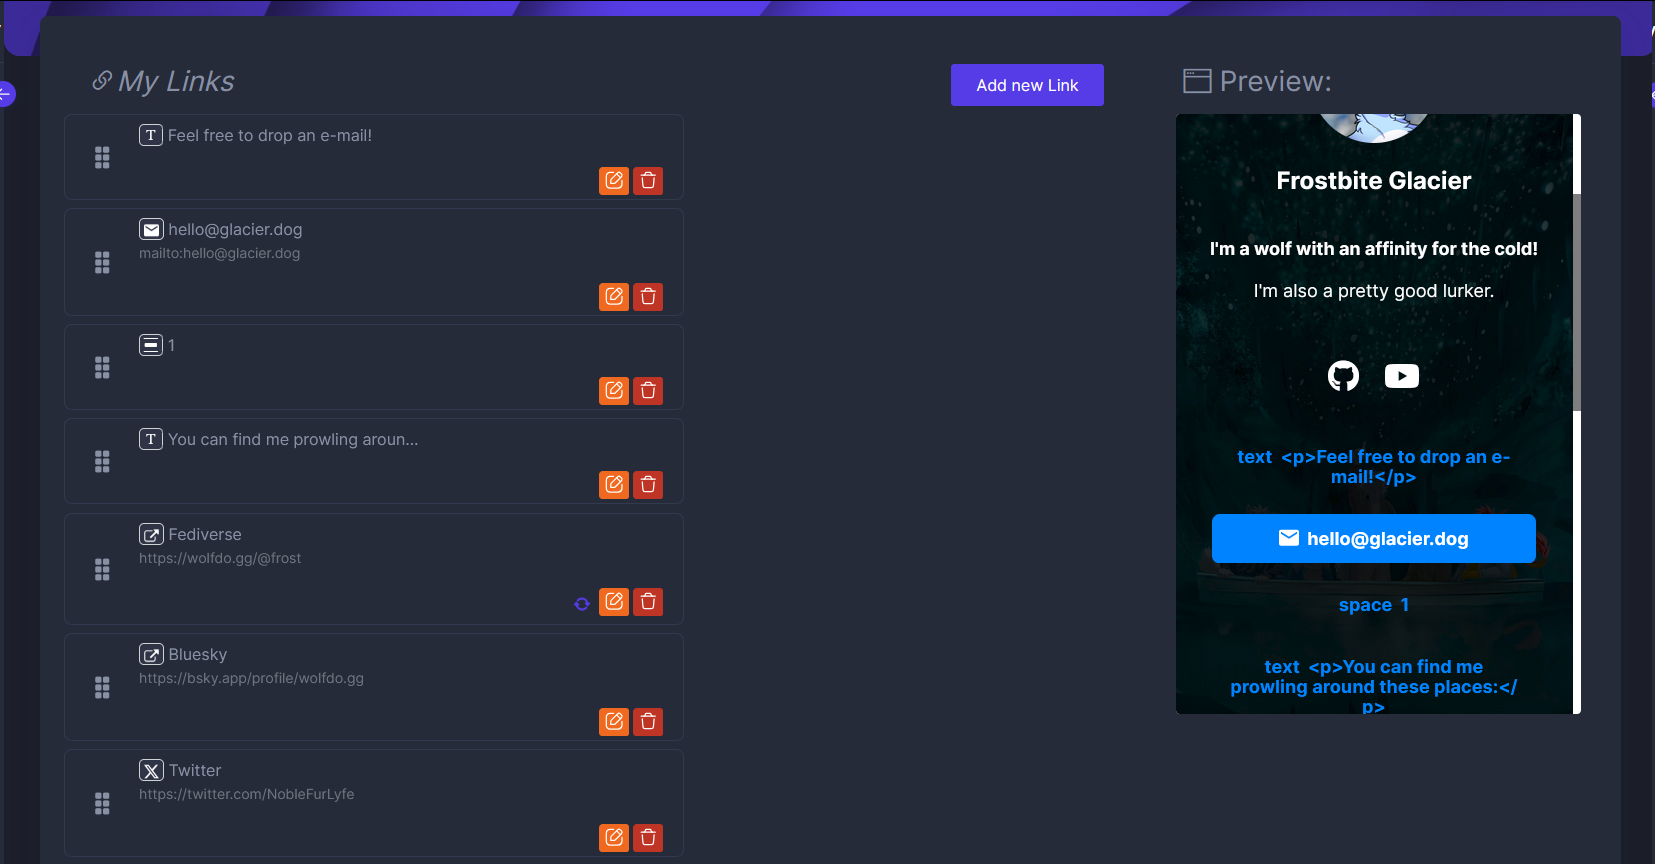Grab the drag handle of the 'You can find me' row
This screenshot has width=1655, height=864.
102,461
